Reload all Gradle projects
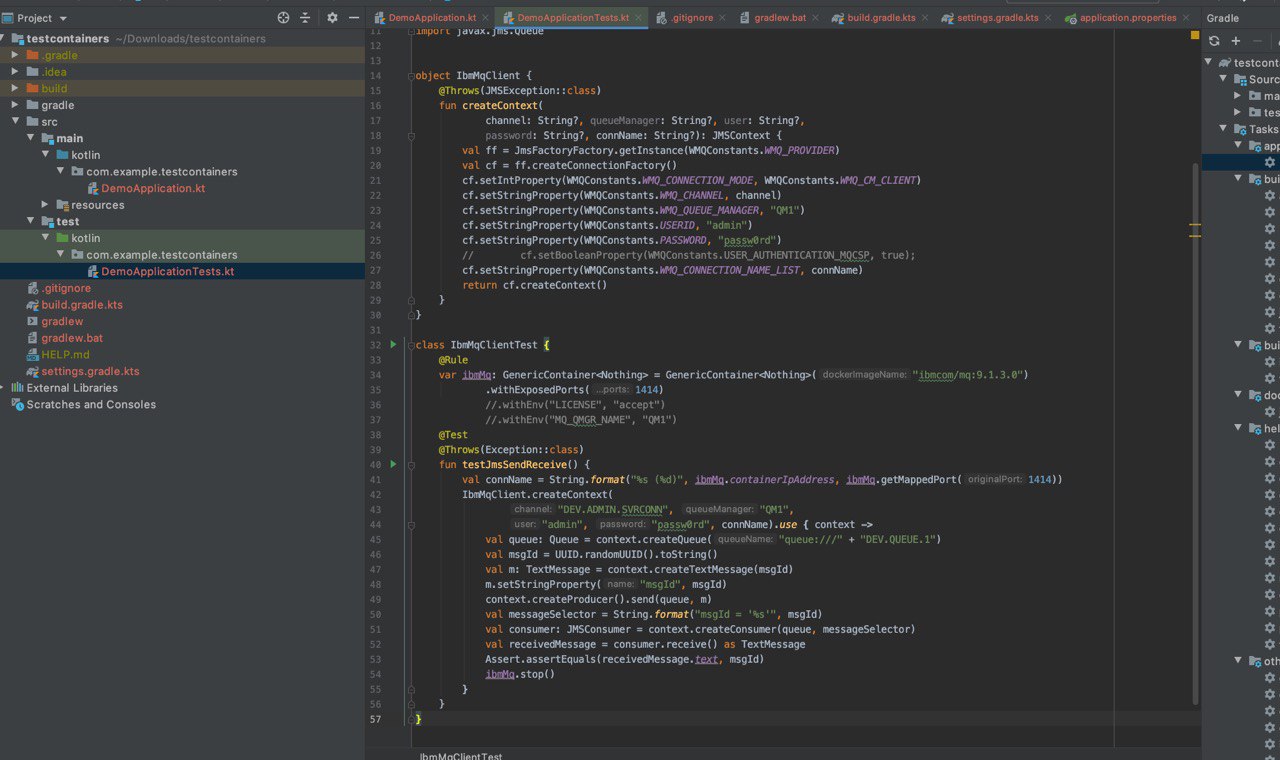 tap(1214, 41)
